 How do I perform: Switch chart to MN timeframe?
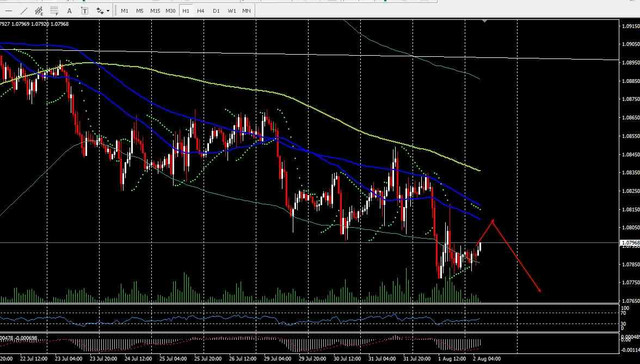tap(247, 11)
